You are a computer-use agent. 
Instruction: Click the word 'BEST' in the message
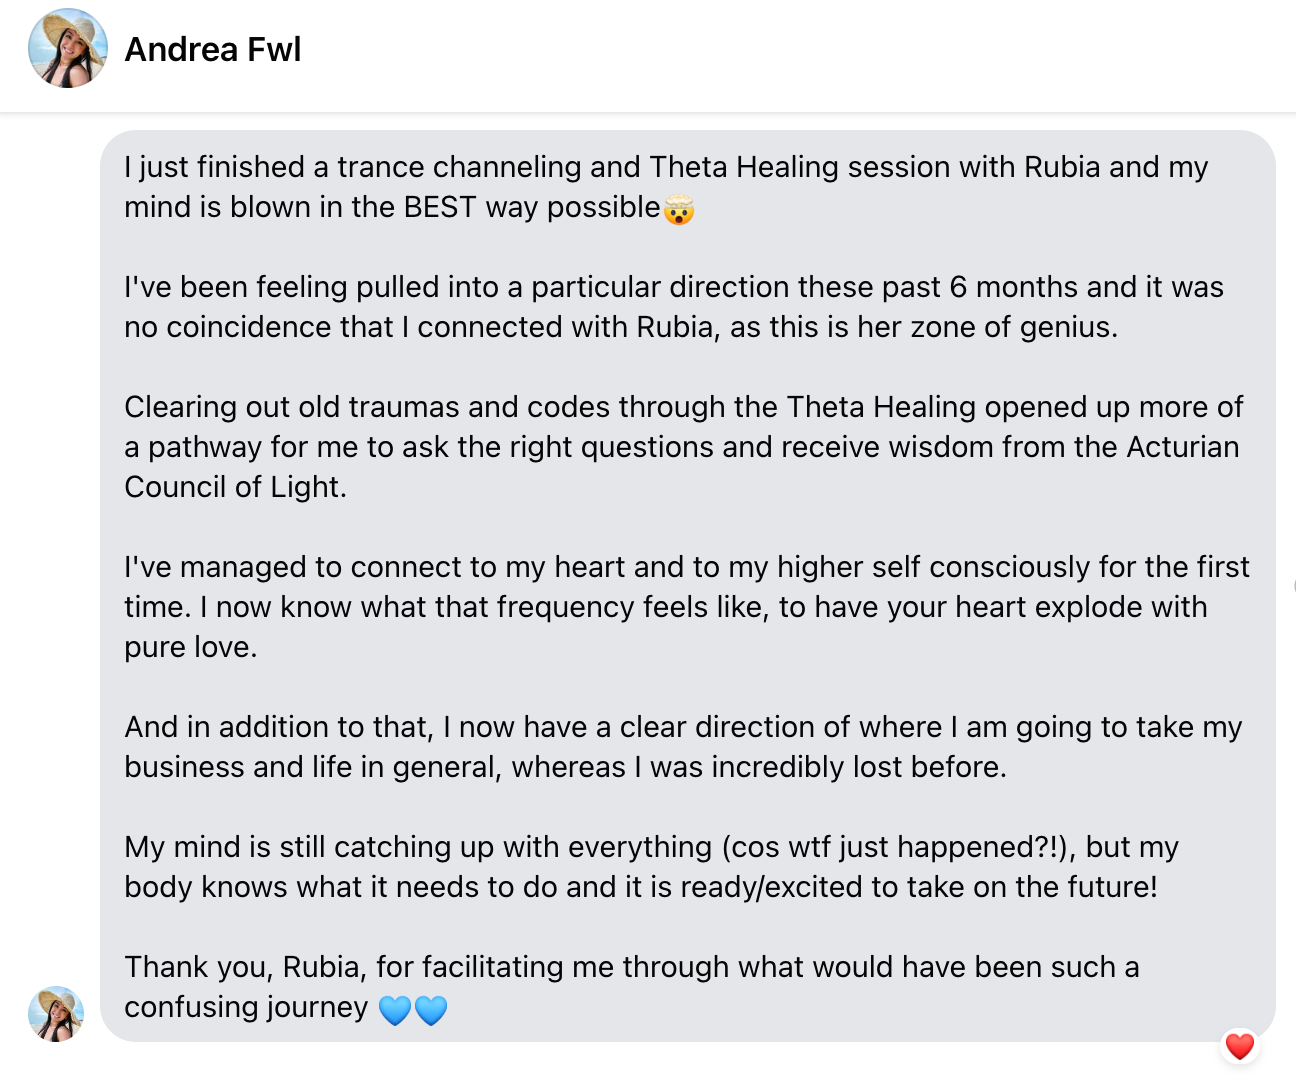[x=440, y=207]
